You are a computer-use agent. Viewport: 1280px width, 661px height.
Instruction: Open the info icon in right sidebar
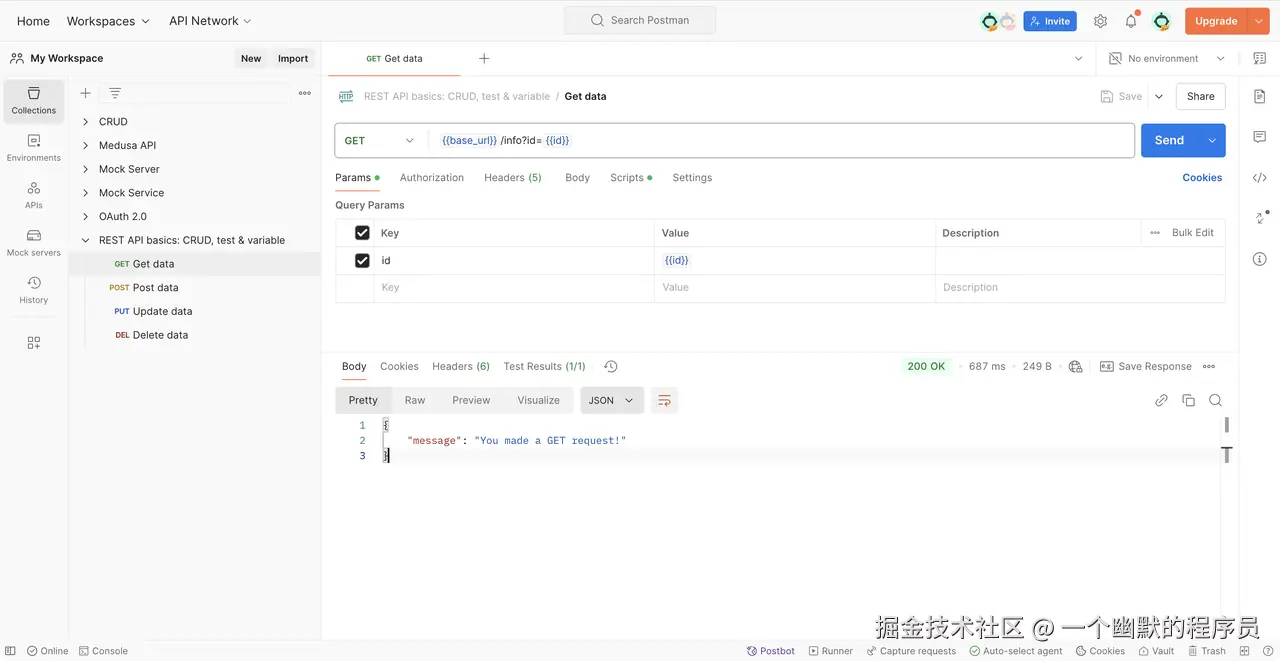(1260, 259)
